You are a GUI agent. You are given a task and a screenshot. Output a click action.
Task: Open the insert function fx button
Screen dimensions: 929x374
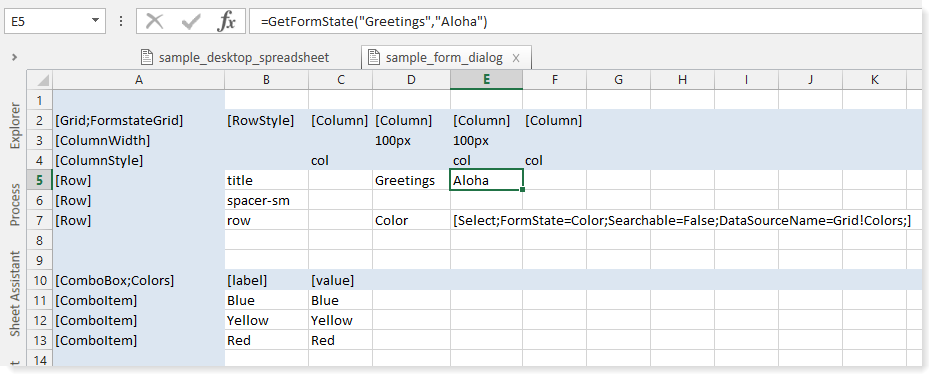pos(226,22)
